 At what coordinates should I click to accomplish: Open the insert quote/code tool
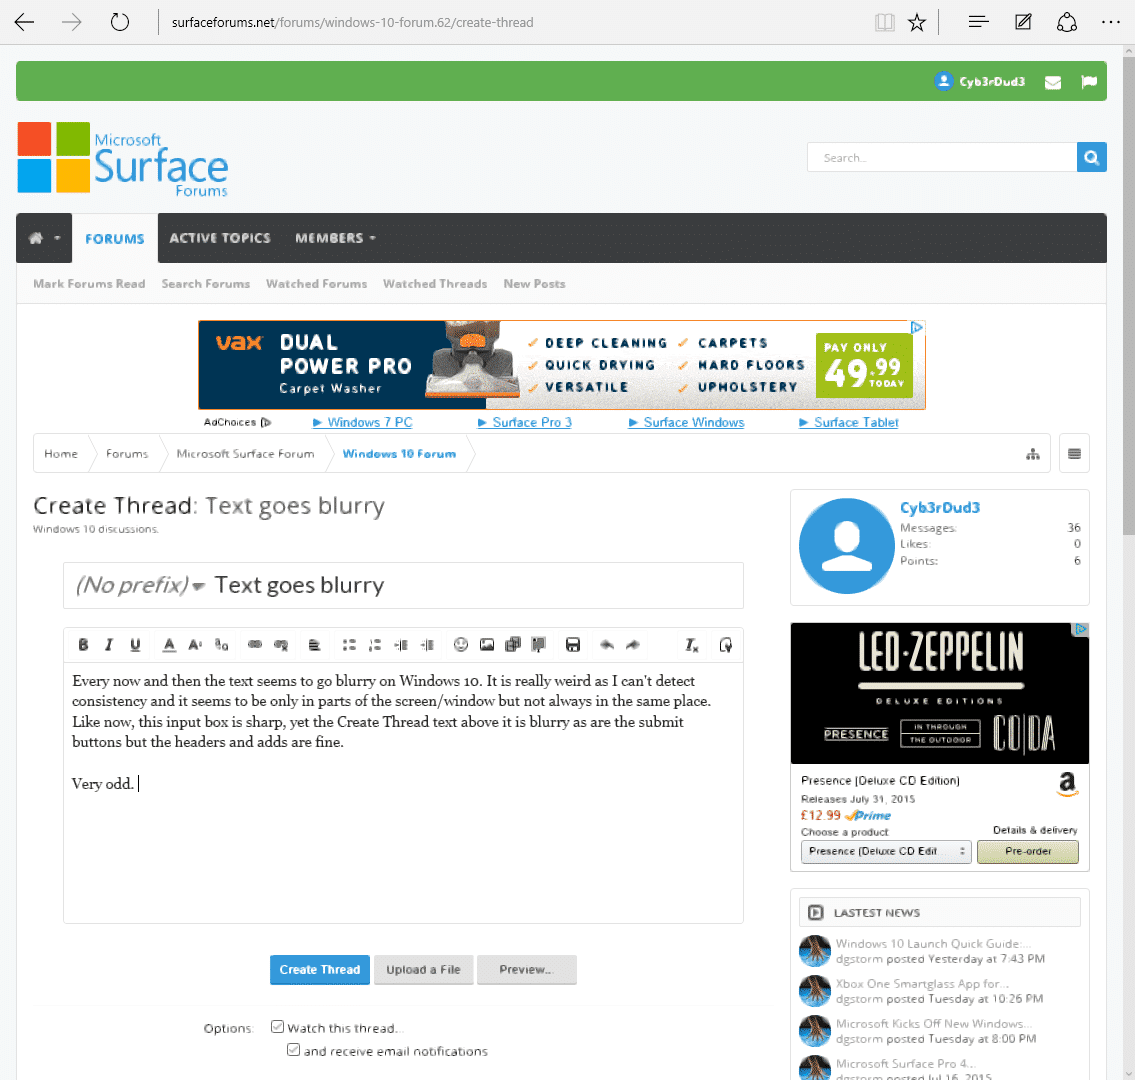[x=539, y=644]
